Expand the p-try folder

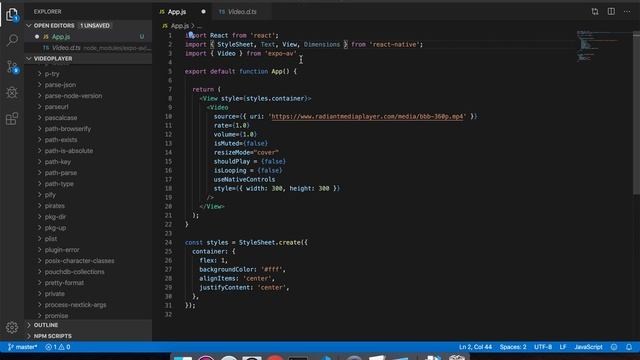pyautogui.click(x=88, y=74)
